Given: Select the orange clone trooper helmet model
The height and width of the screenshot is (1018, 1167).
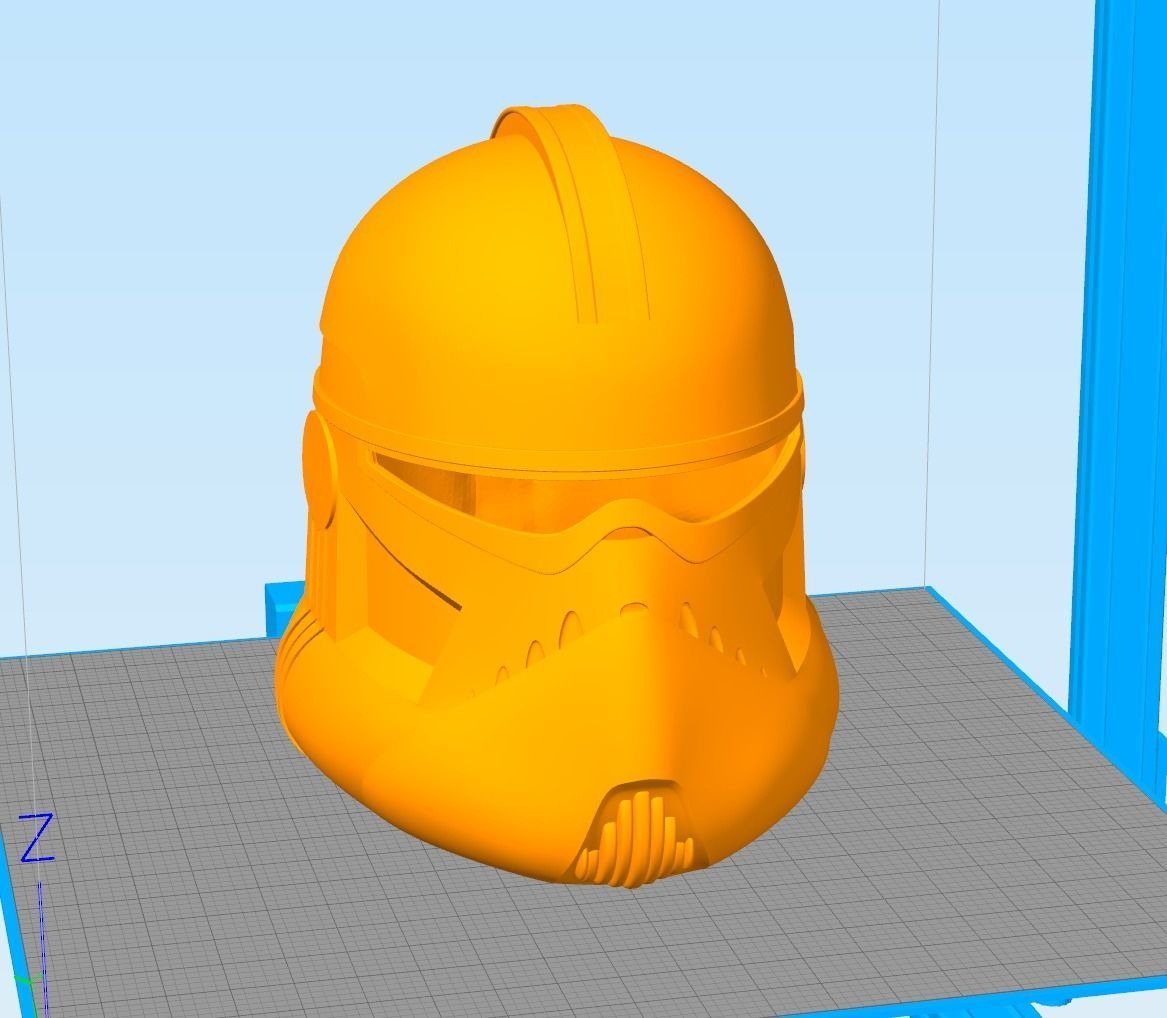Looking at the screenshot, I should coord(557,497).
